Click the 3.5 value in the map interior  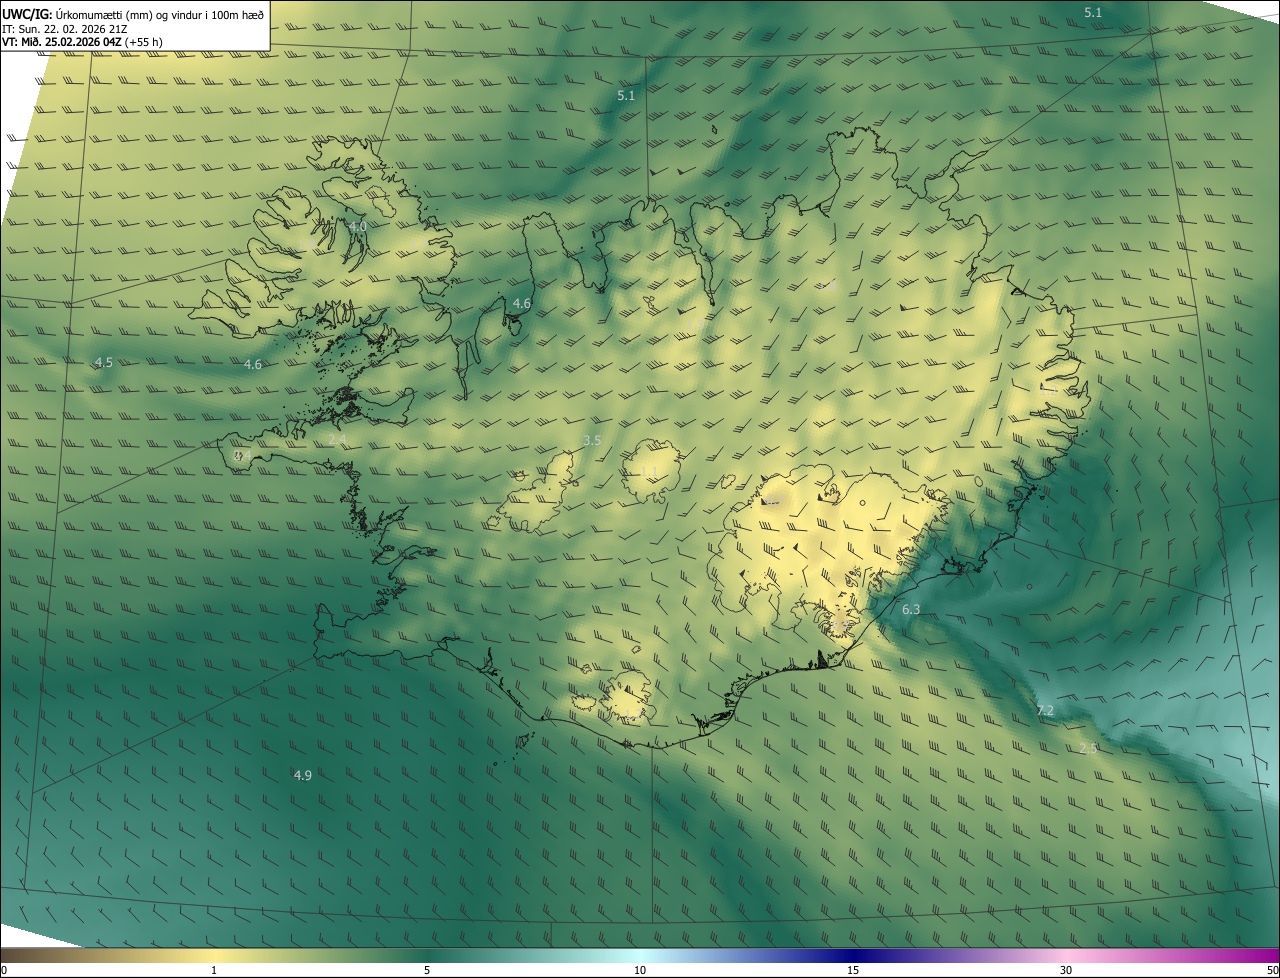pos(592,440)
